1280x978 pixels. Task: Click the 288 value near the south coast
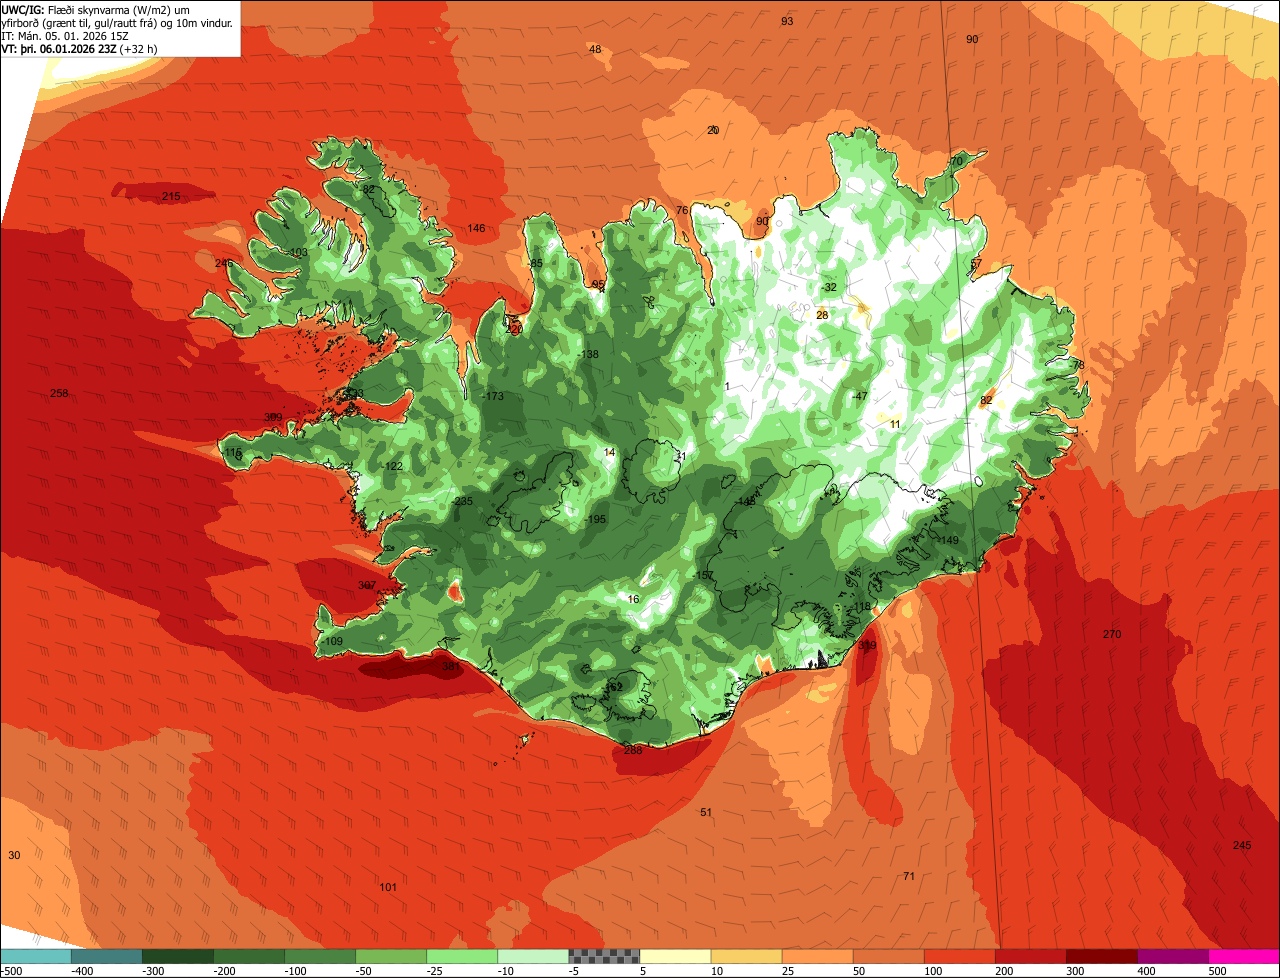pos(633,750)
